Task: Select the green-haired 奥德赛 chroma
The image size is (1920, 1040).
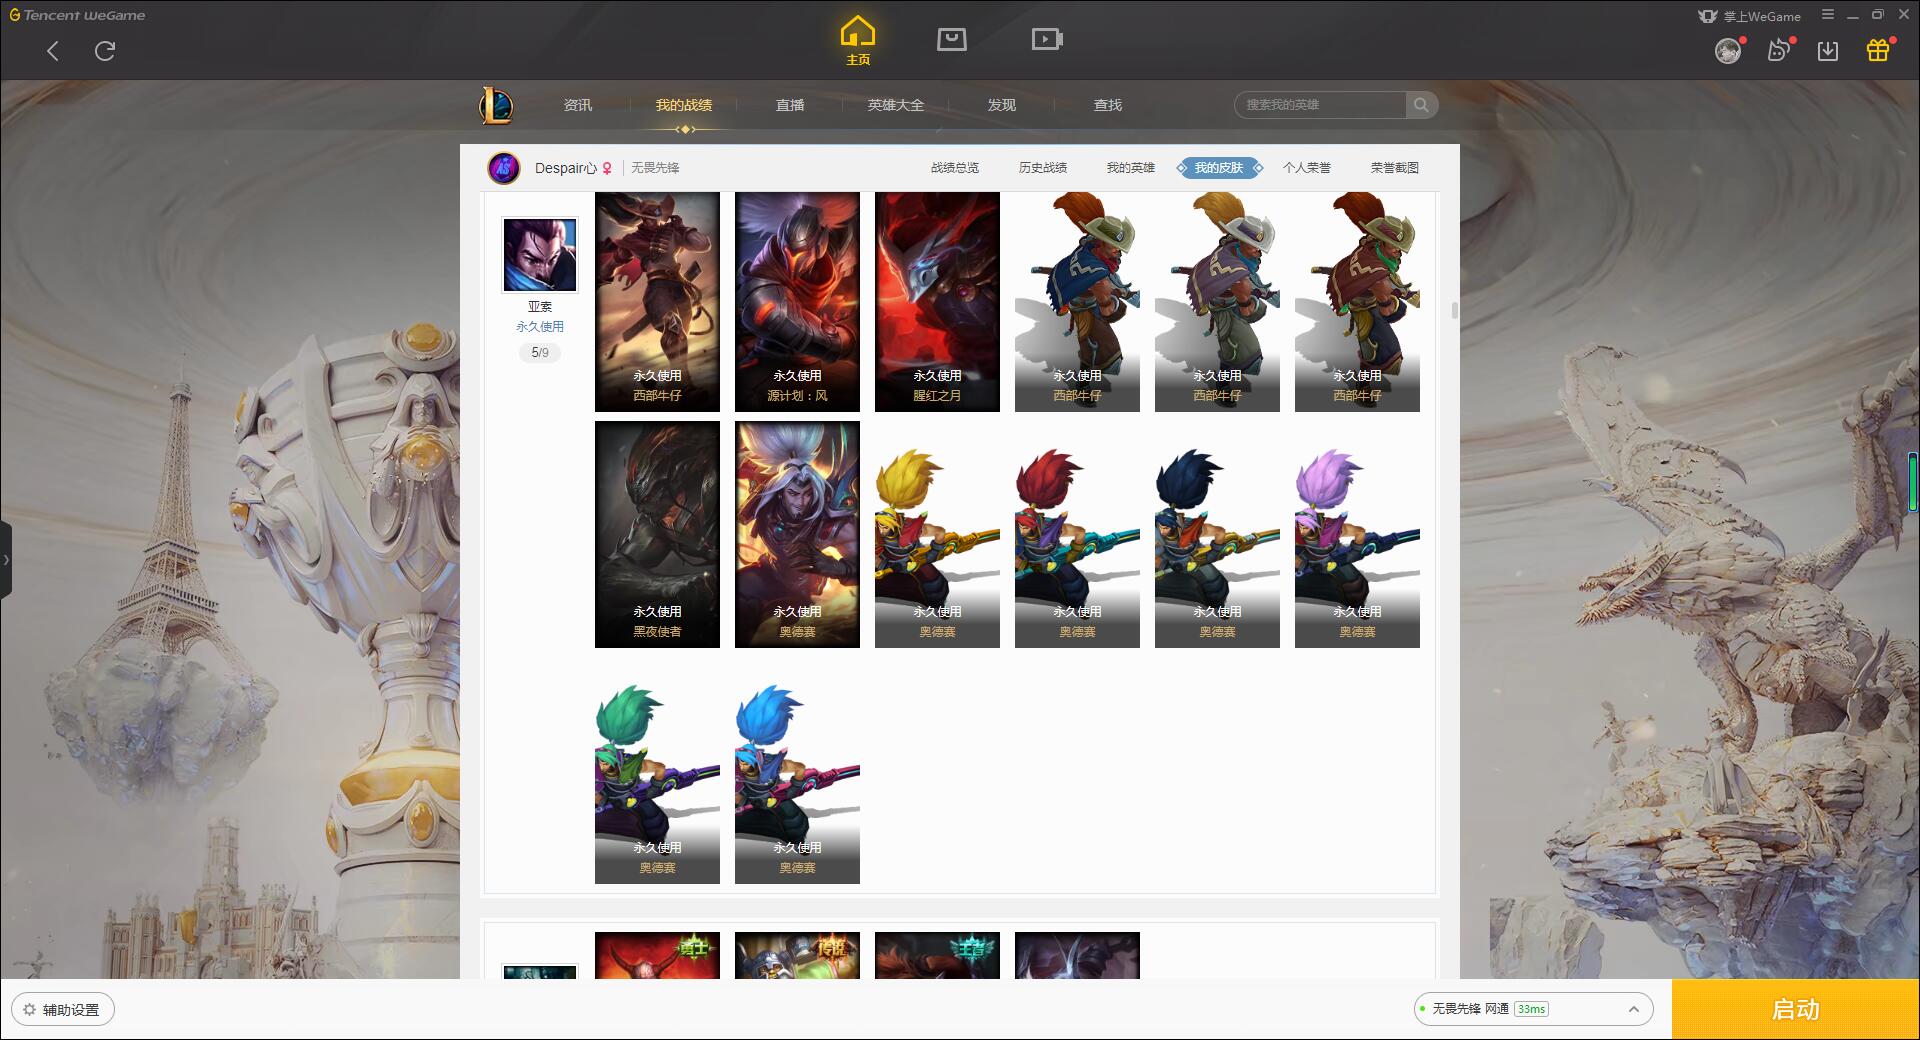Action: (657, 782)
